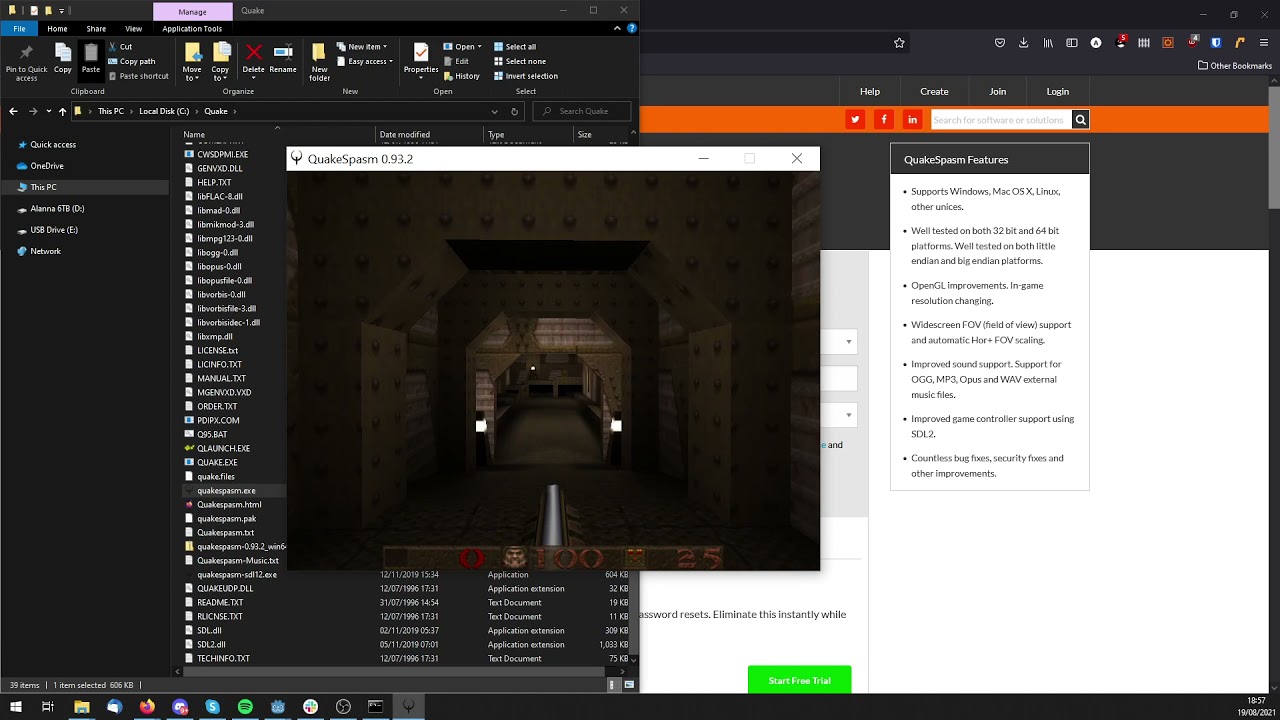Click Select none in ribbon
The image size is (1280, 720).
tap(518, 61)
